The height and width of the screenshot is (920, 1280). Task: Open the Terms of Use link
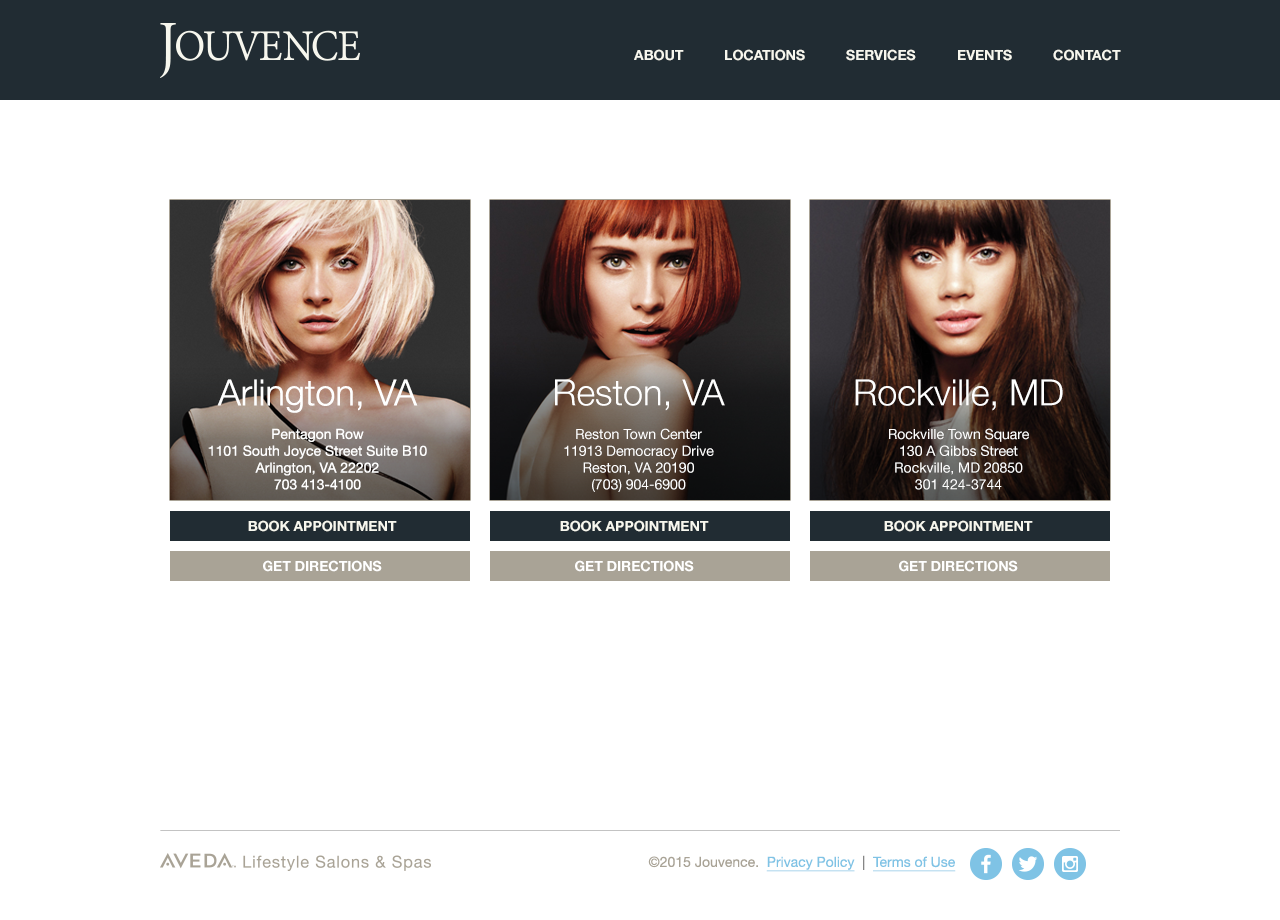point(914,862)
